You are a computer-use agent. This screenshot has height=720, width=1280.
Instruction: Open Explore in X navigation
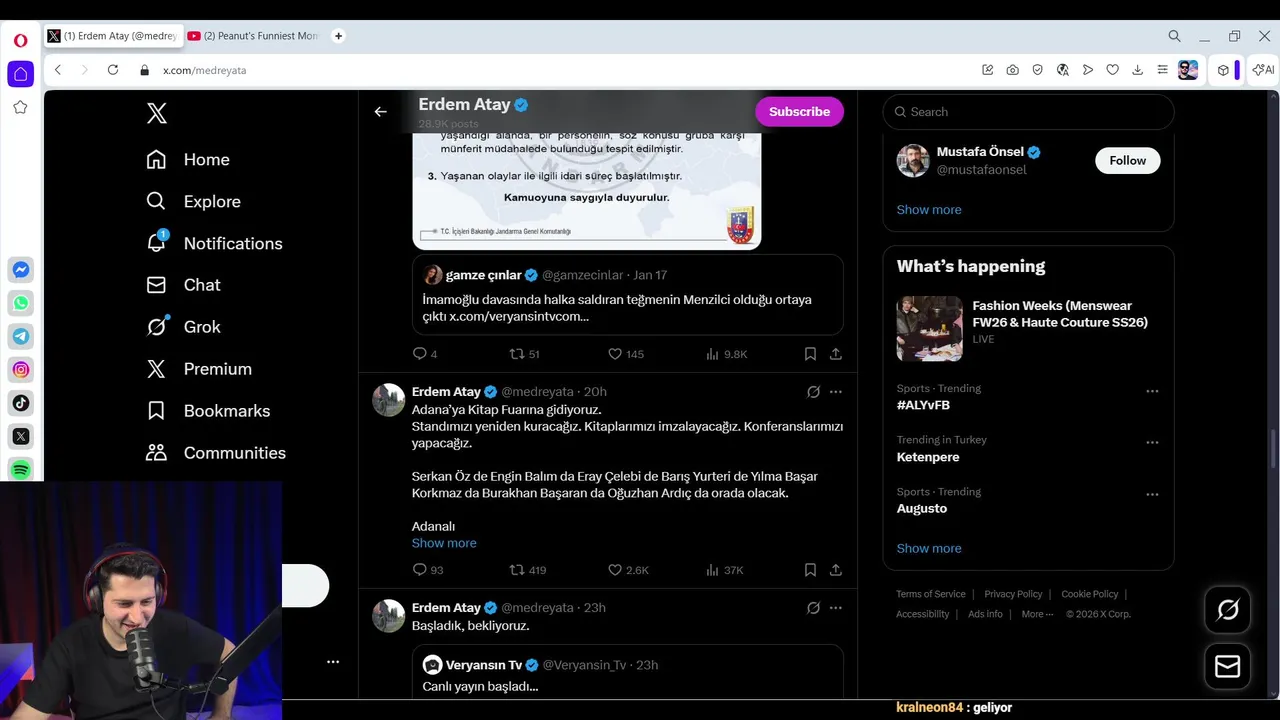click(x=193, y=201)
